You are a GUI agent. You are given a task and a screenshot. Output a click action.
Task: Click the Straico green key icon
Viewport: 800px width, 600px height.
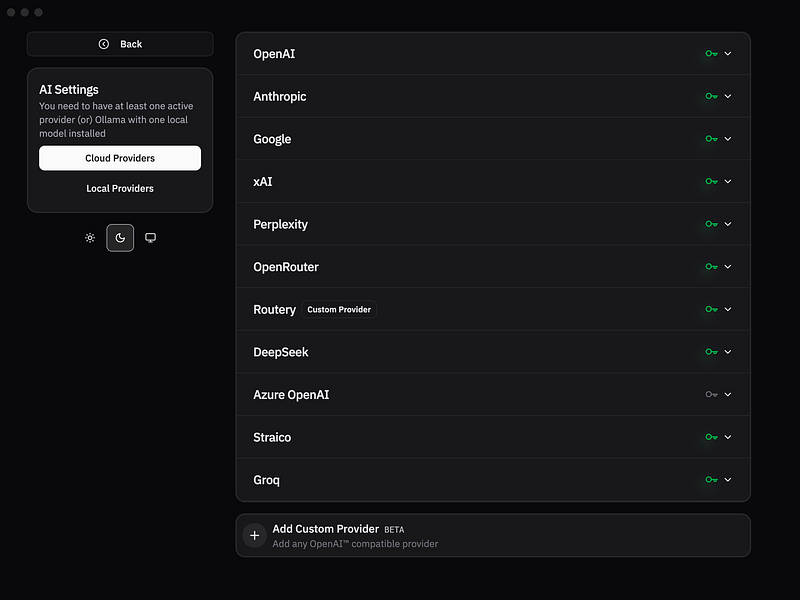tap(711, 437)
